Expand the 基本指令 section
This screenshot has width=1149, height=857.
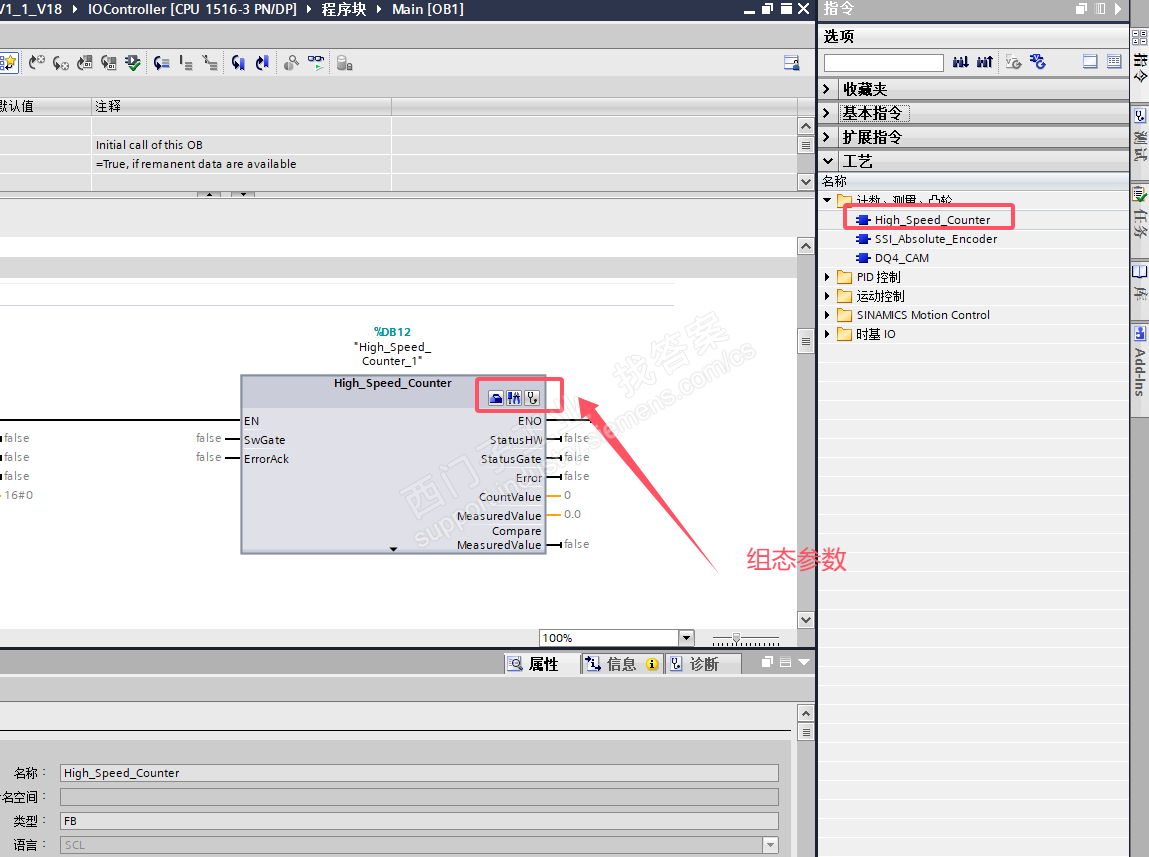point(827,114)
